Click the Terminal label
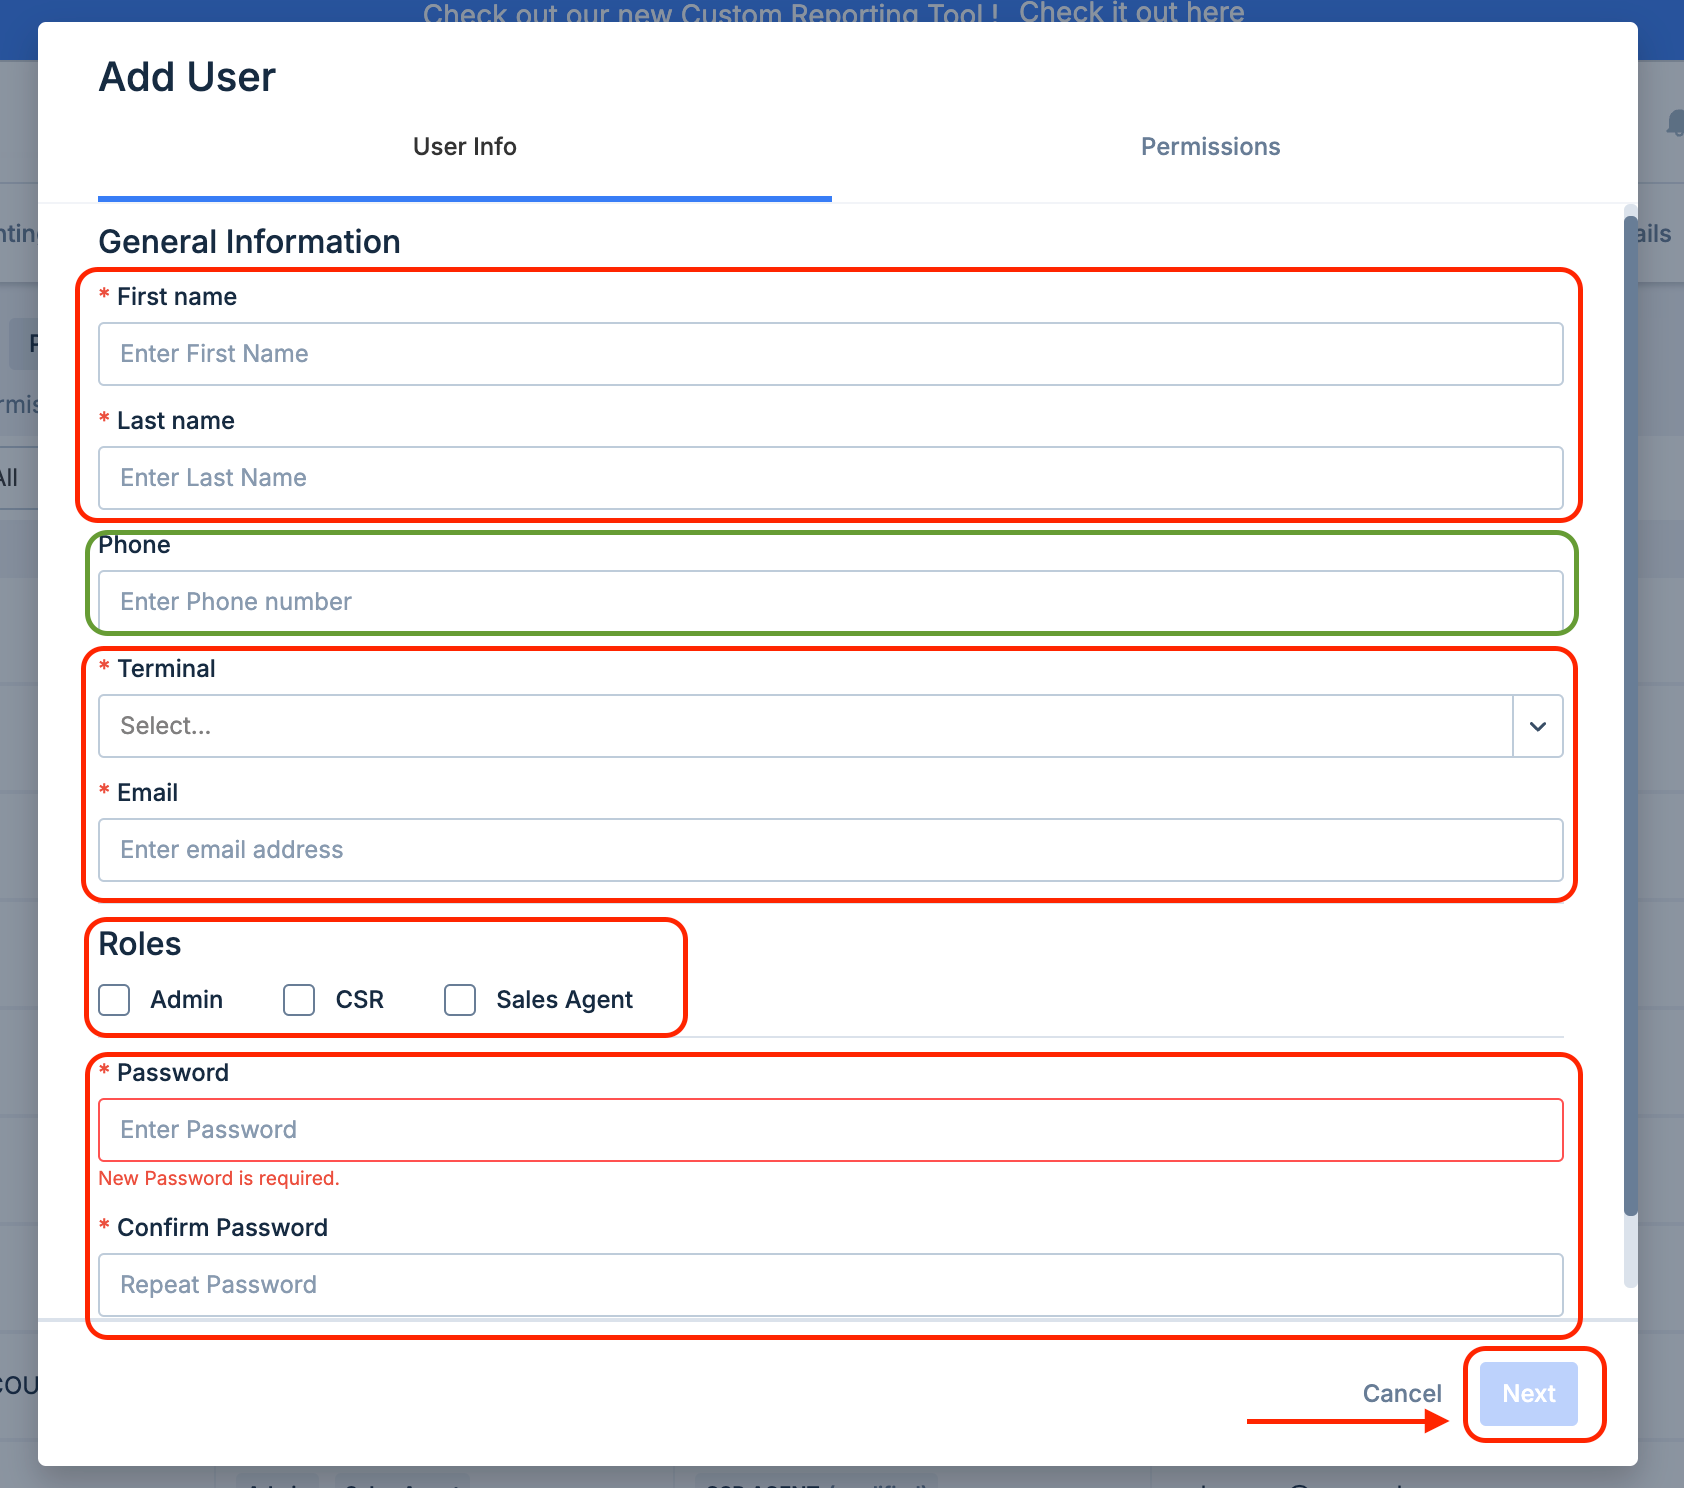Screen dimensions: 1684x1488 point(166,669)
